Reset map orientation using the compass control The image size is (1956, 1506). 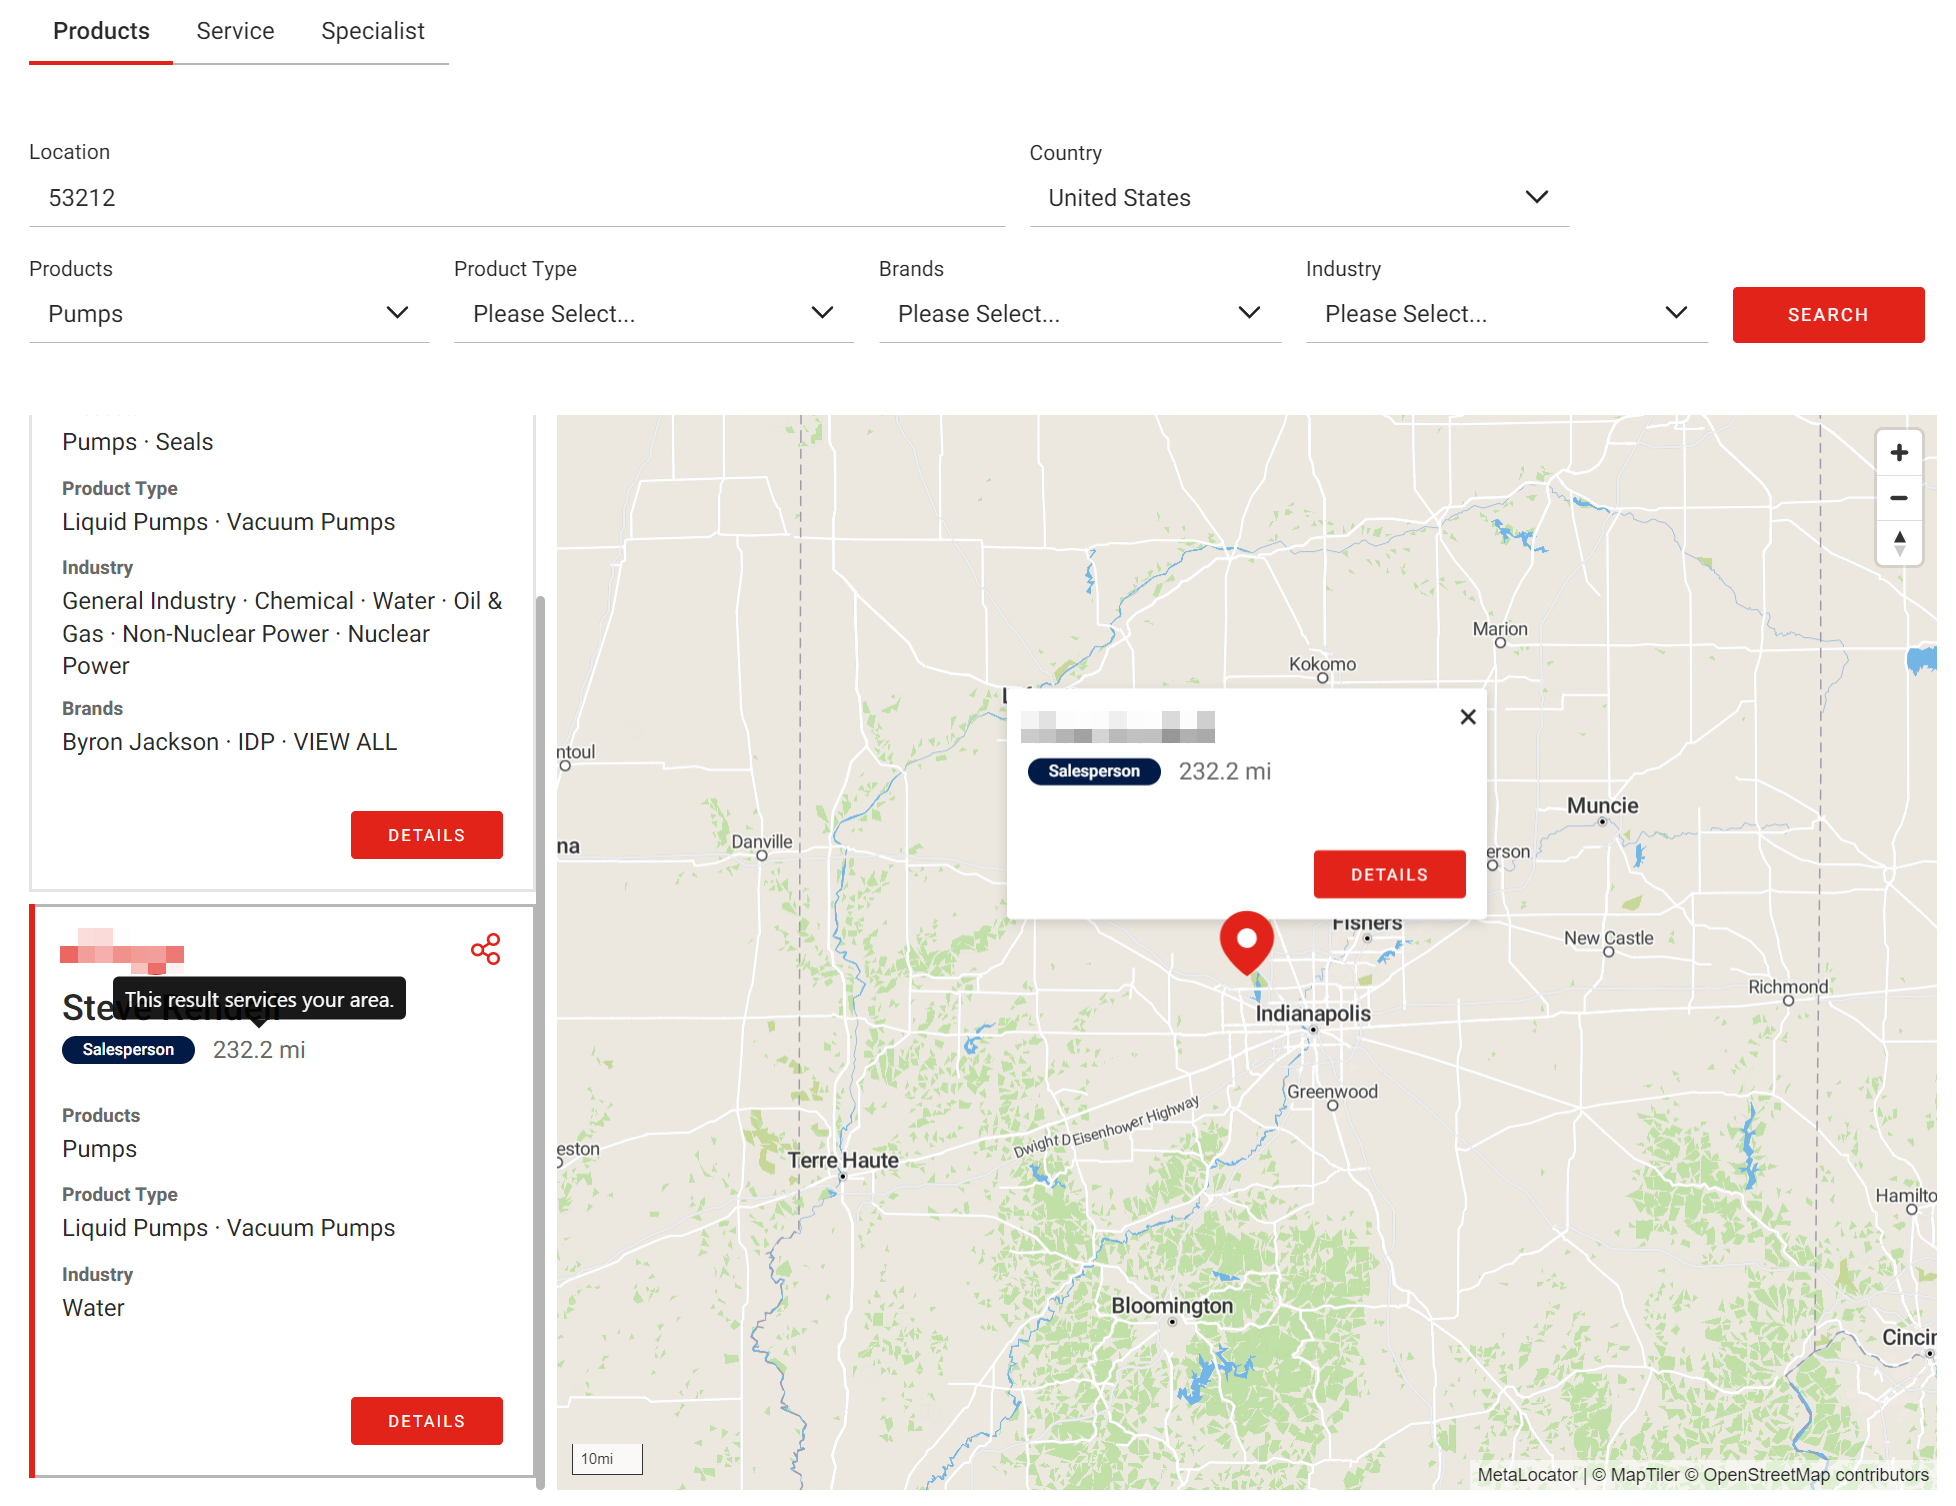coord(1899,543)
